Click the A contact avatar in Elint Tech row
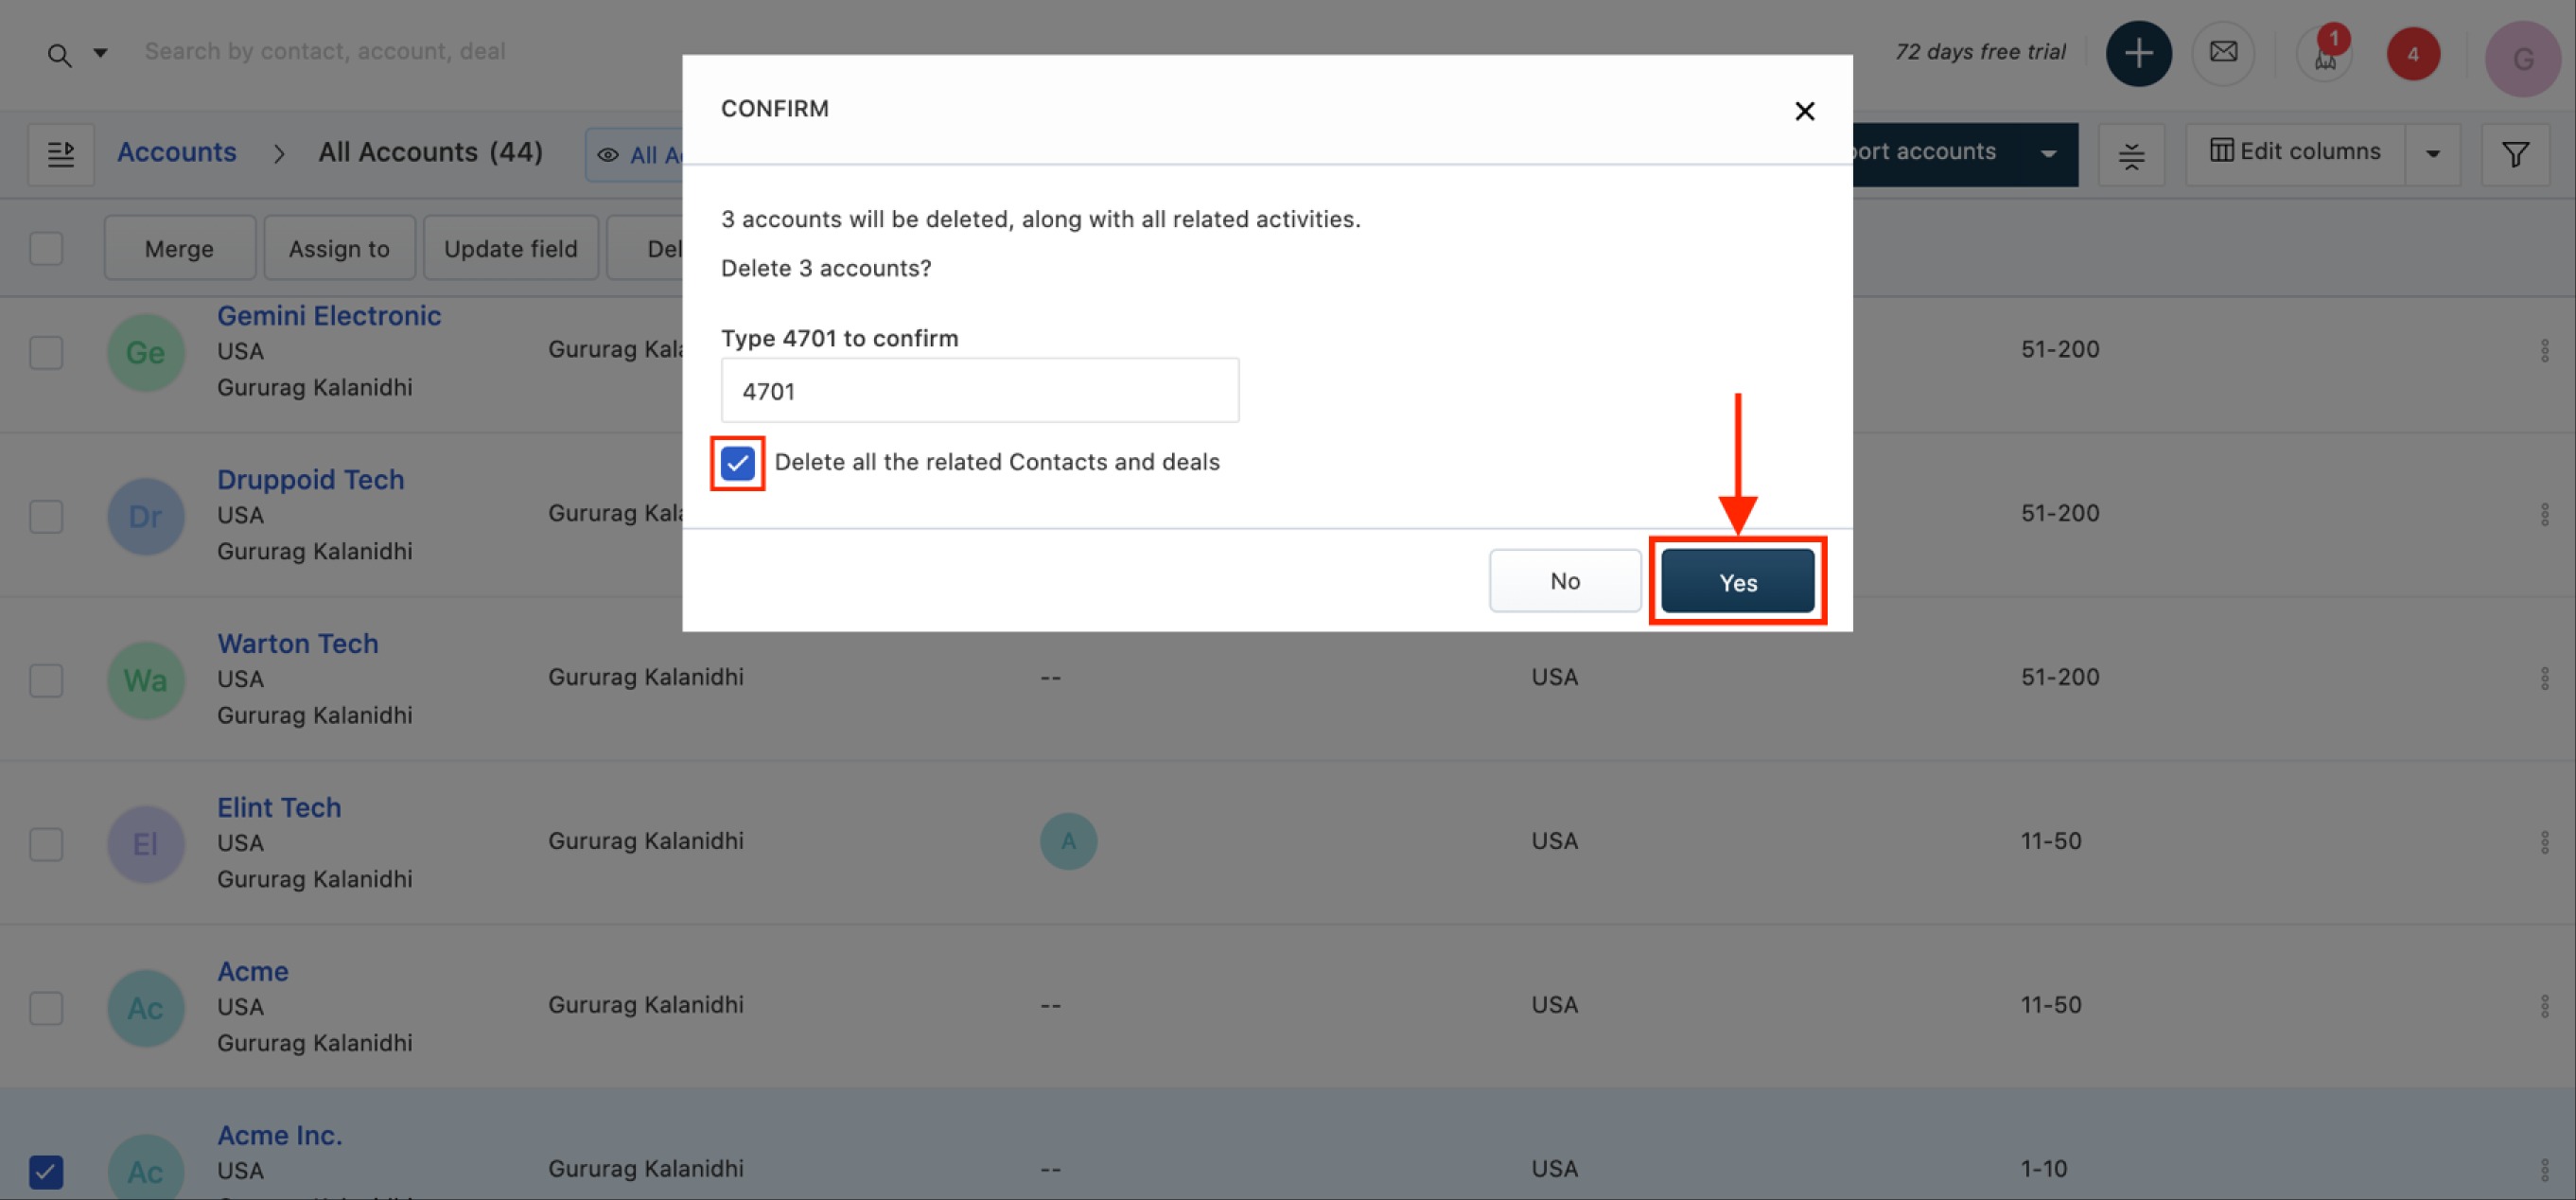Viewport: 2576px width, 1200px height. click(x=1068, y=841)
